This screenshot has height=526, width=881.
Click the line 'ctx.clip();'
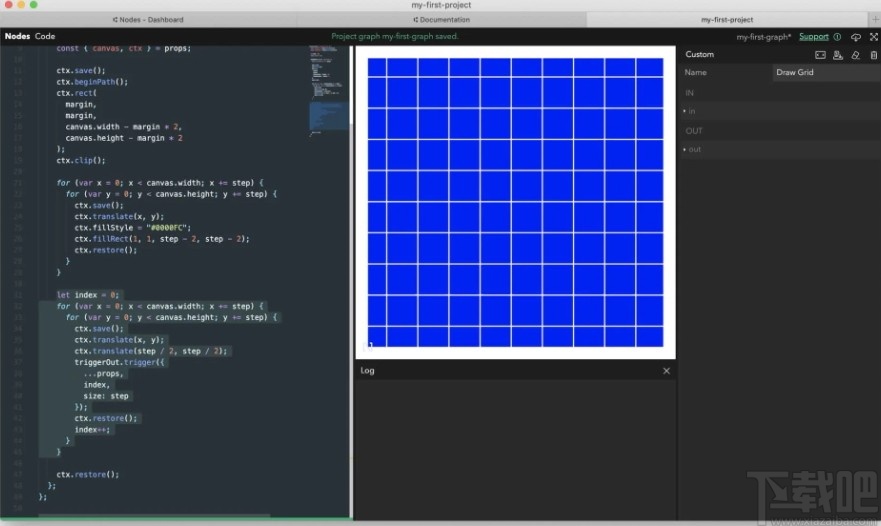(x=81, y=161)
